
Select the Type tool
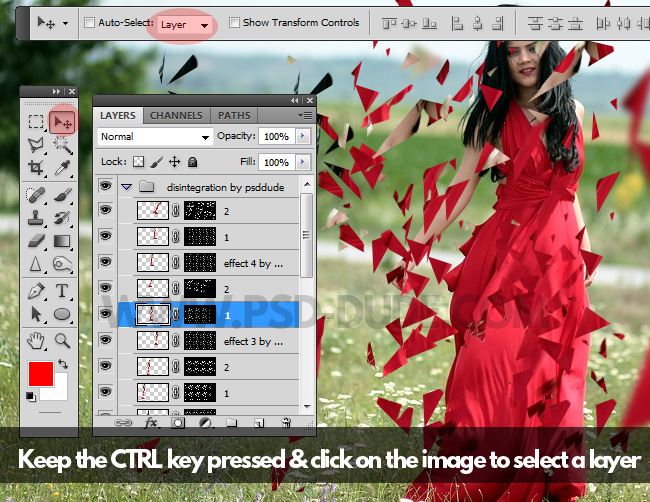tap(62, 291)
